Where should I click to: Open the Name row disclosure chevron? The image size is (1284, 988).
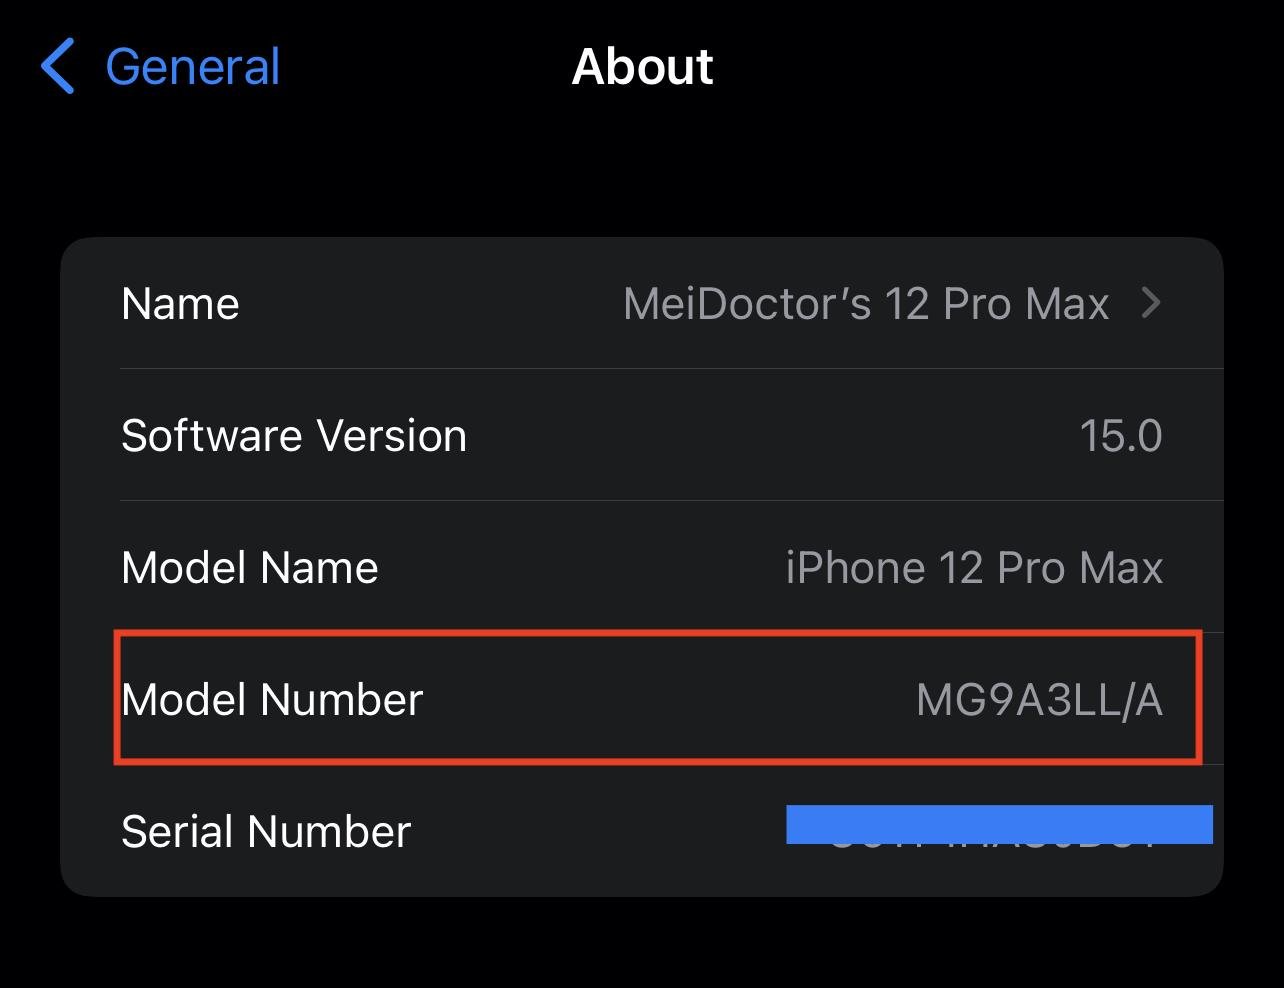click(x=1151, y=303)
